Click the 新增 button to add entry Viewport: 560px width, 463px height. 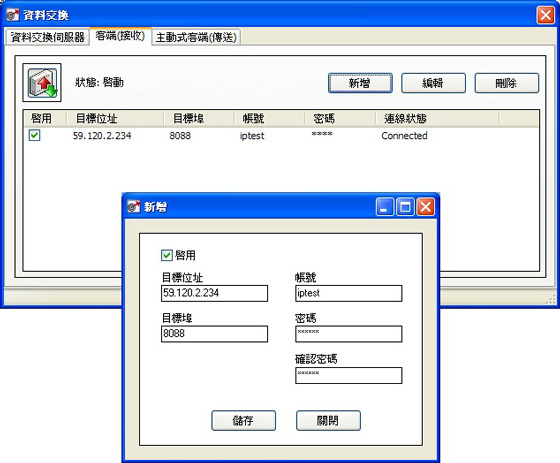click(x=360, y=83)
